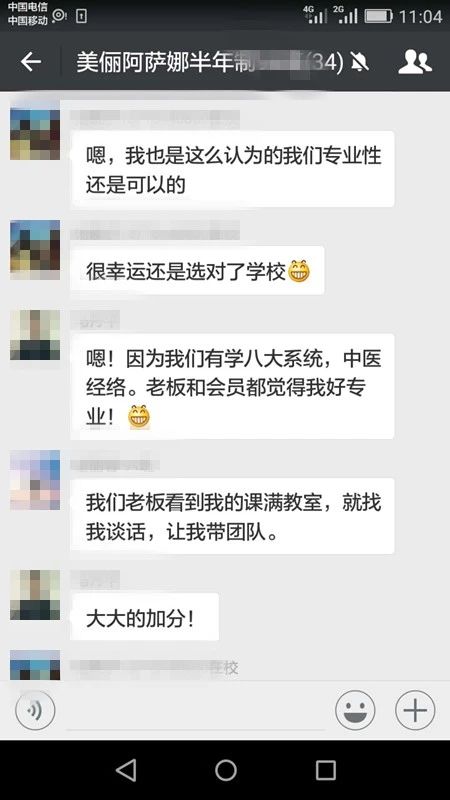Tap the muted notification bell icon
The image size is (450, 800).
tap(360, 63)
